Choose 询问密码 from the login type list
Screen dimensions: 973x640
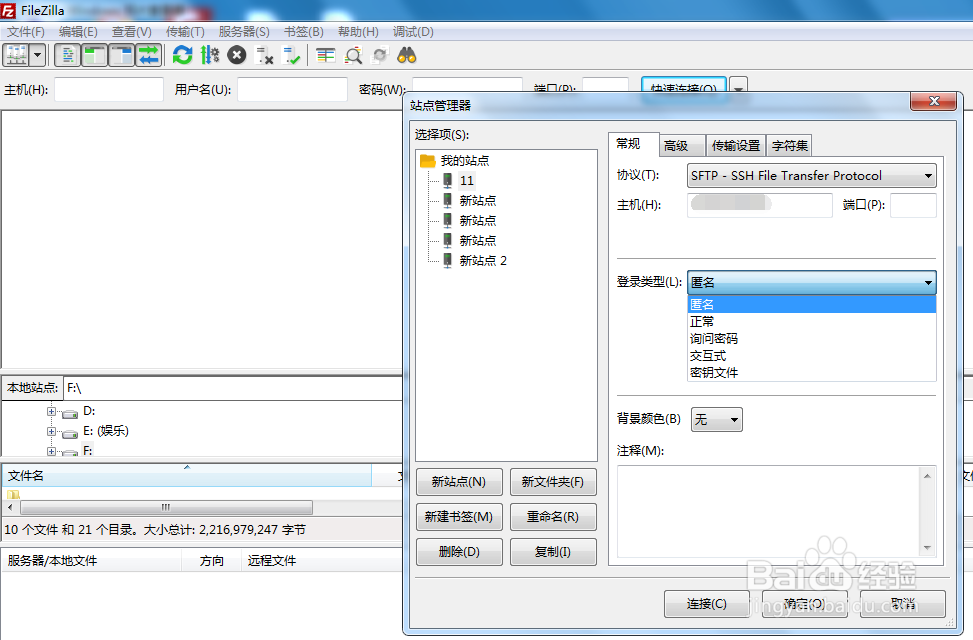click(x=812, y=338)
